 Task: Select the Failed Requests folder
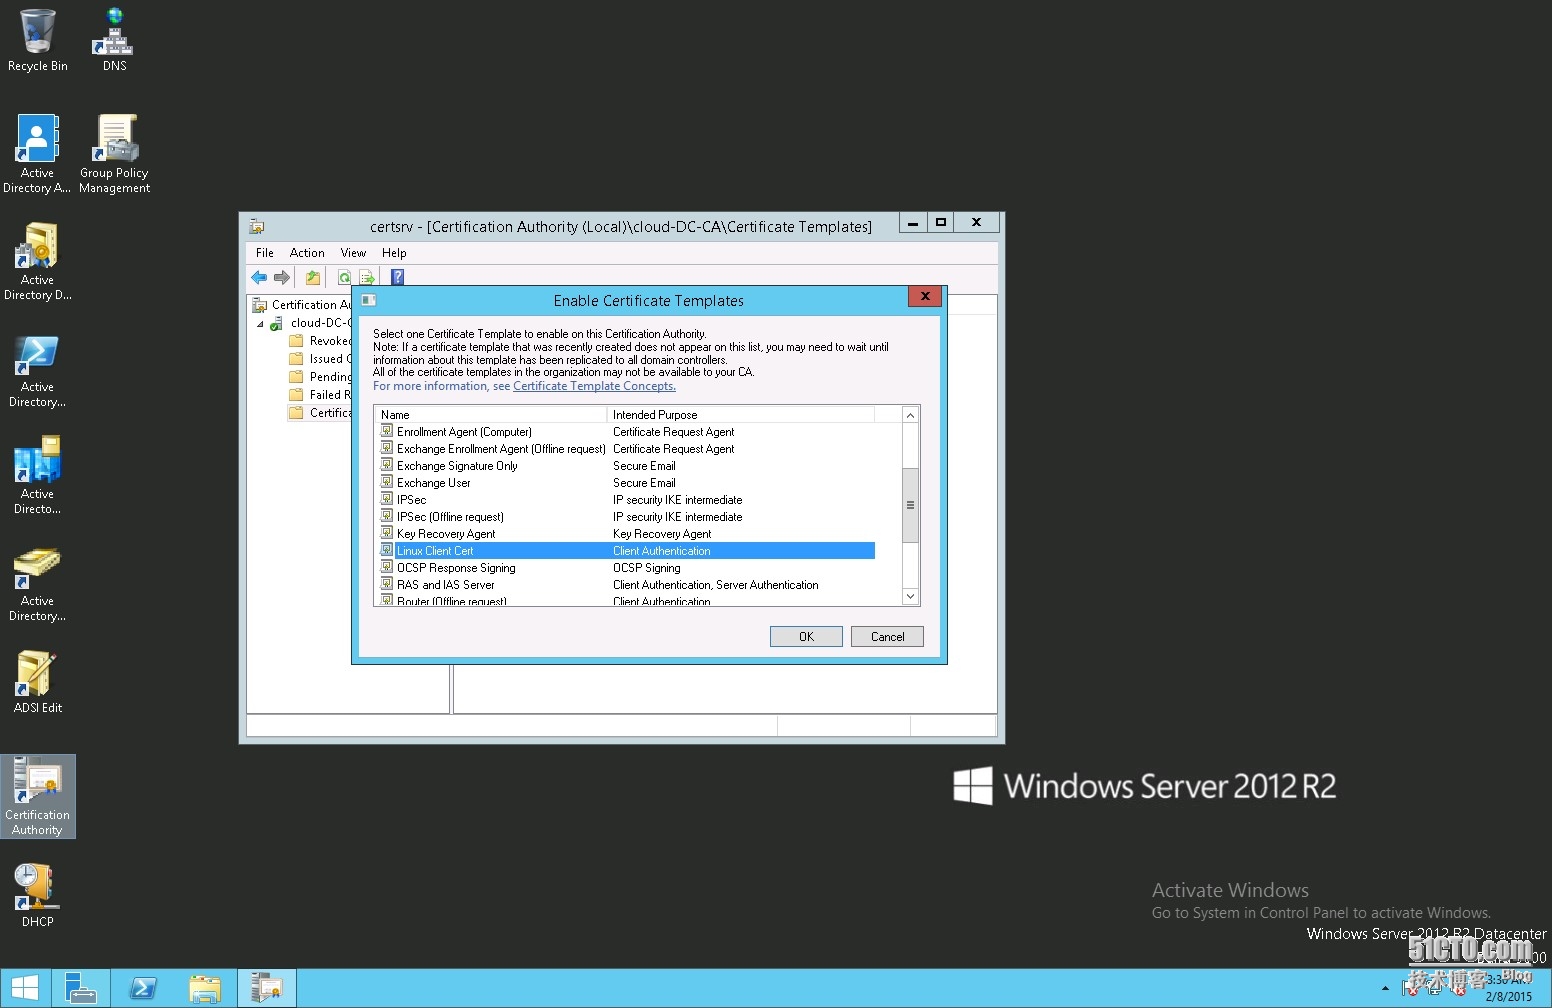point(320,395)
